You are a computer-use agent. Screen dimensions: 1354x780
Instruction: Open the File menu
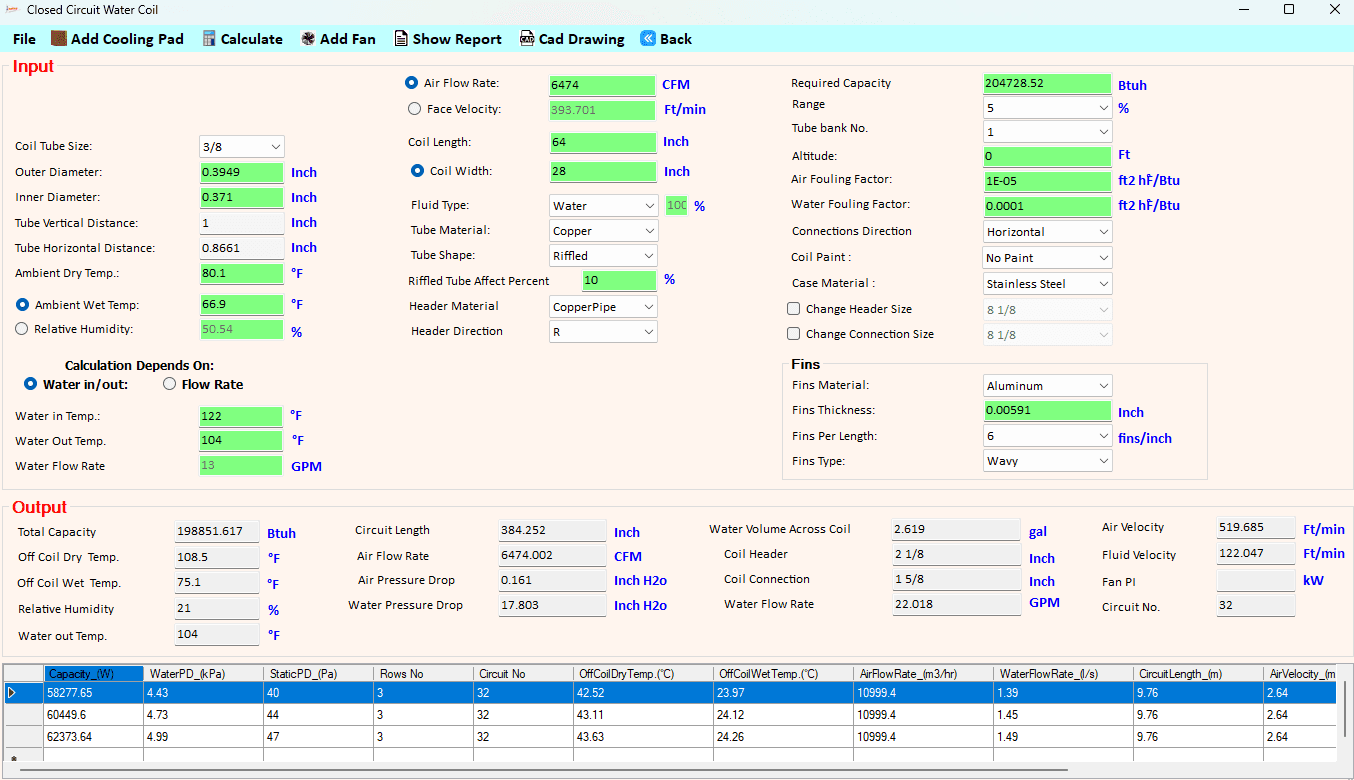pos(25,39)
